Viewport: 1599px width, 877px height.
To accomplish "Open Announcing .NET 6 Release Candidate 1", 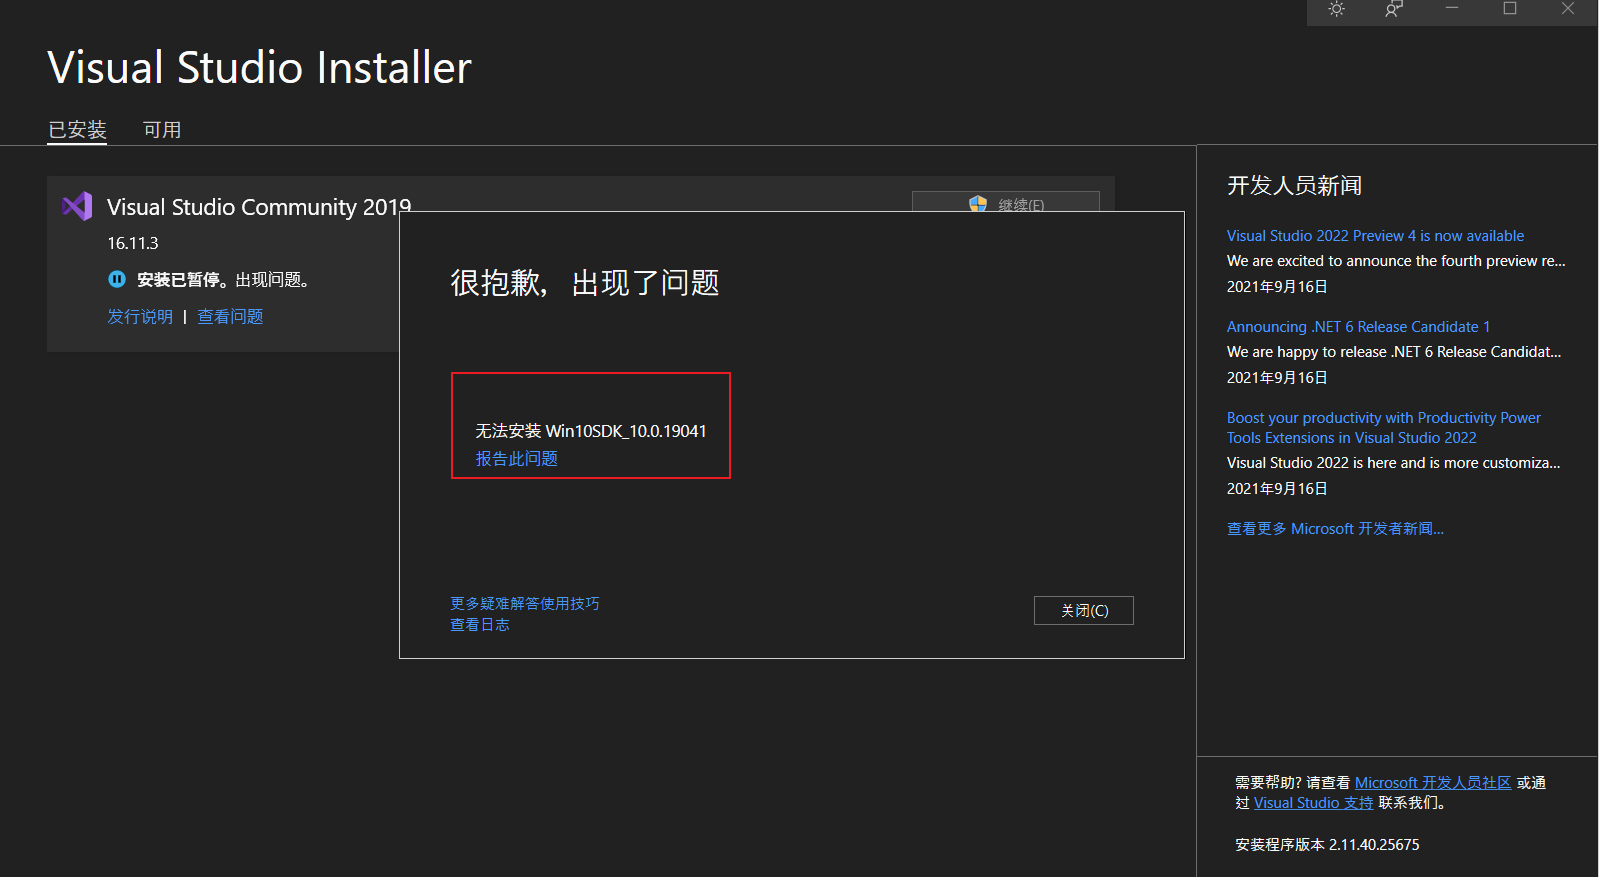I will tap(1358, 327).
